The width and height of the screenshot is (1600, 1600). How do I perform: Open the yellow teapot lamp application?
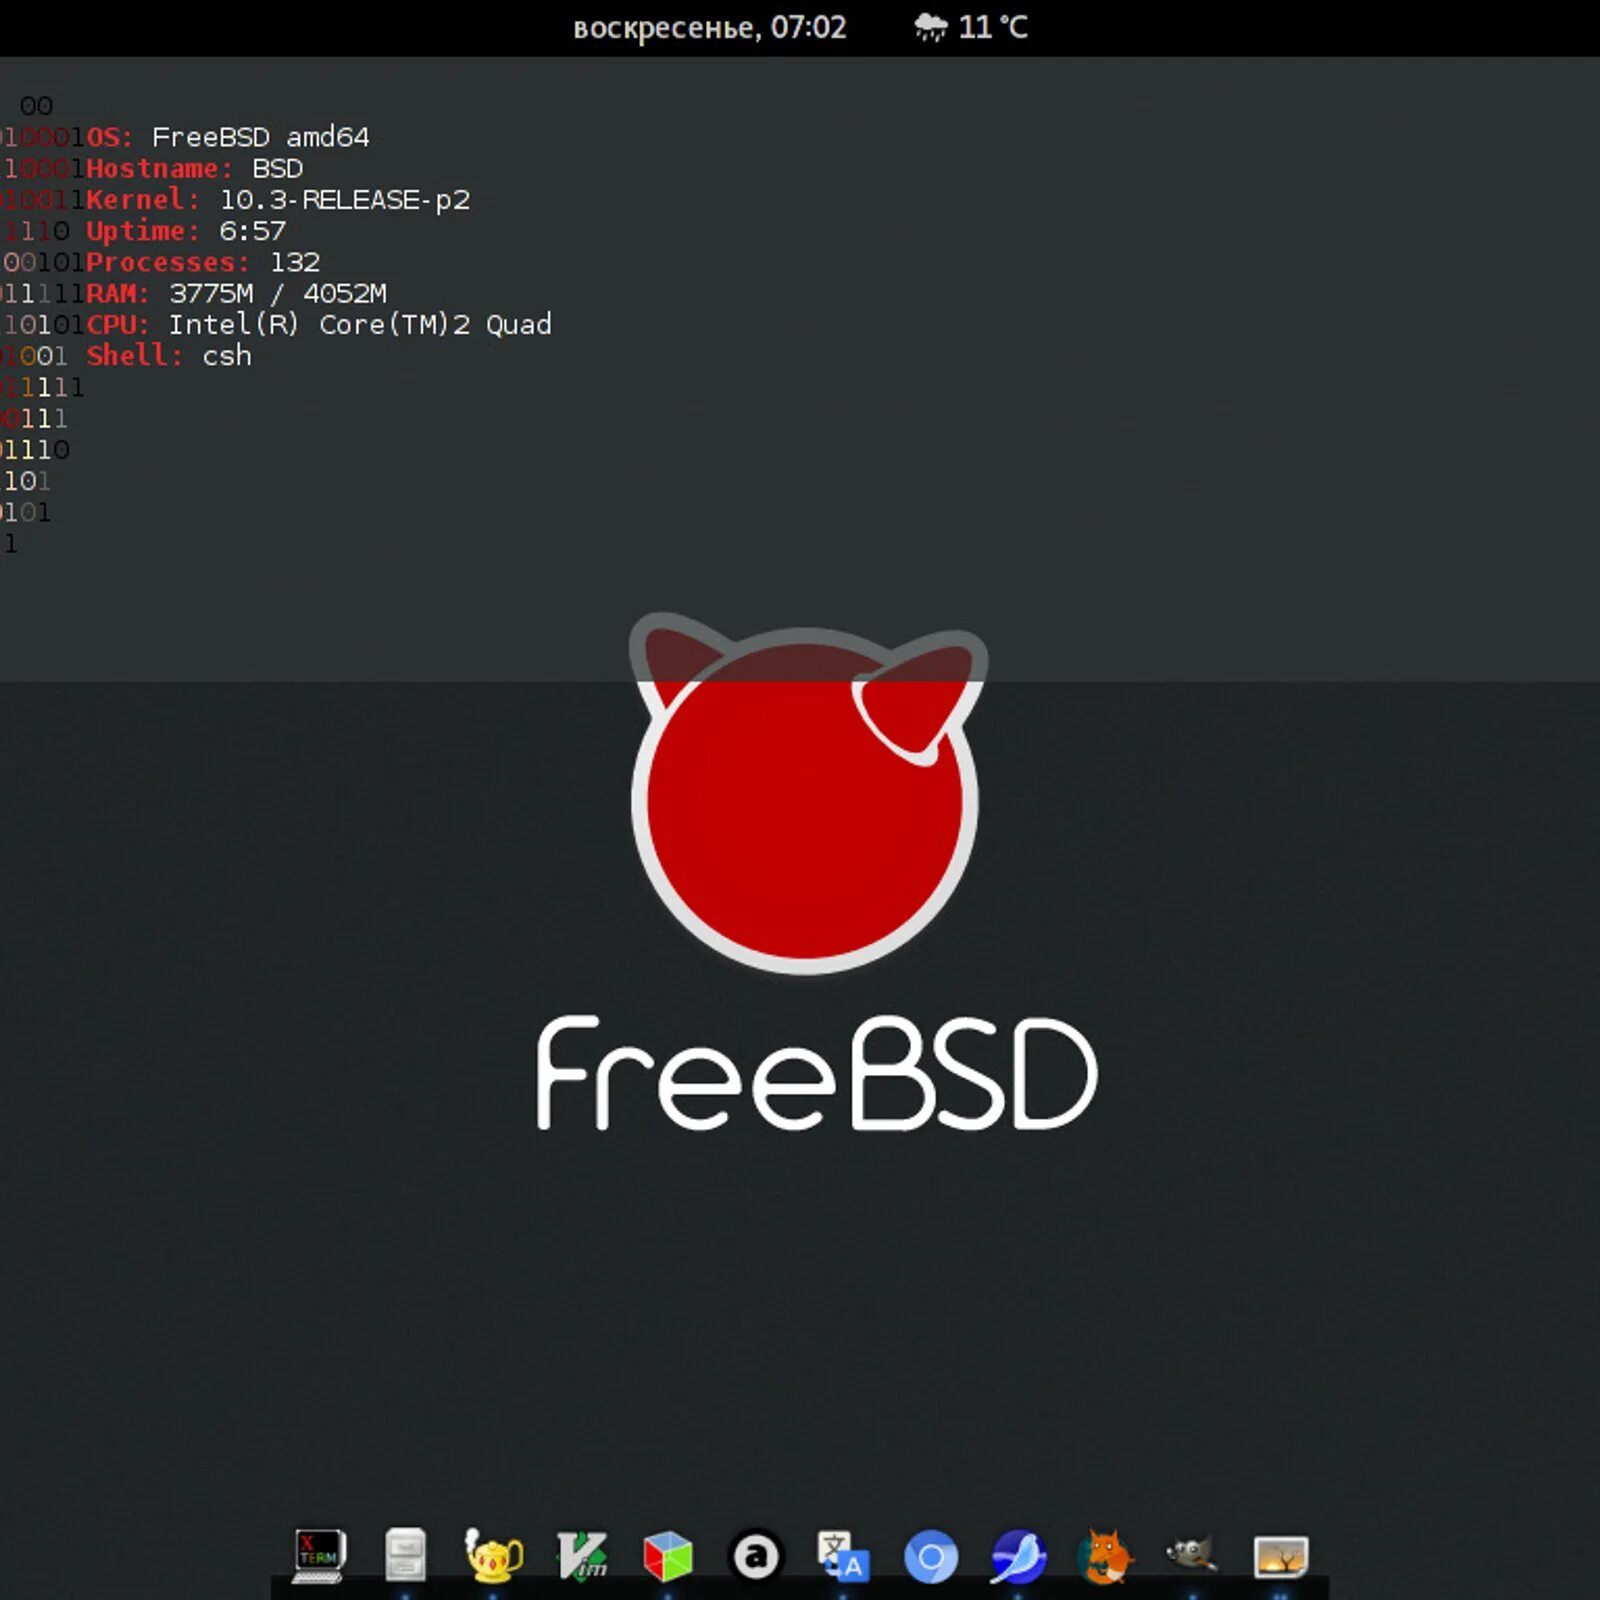click(493, 1555)
